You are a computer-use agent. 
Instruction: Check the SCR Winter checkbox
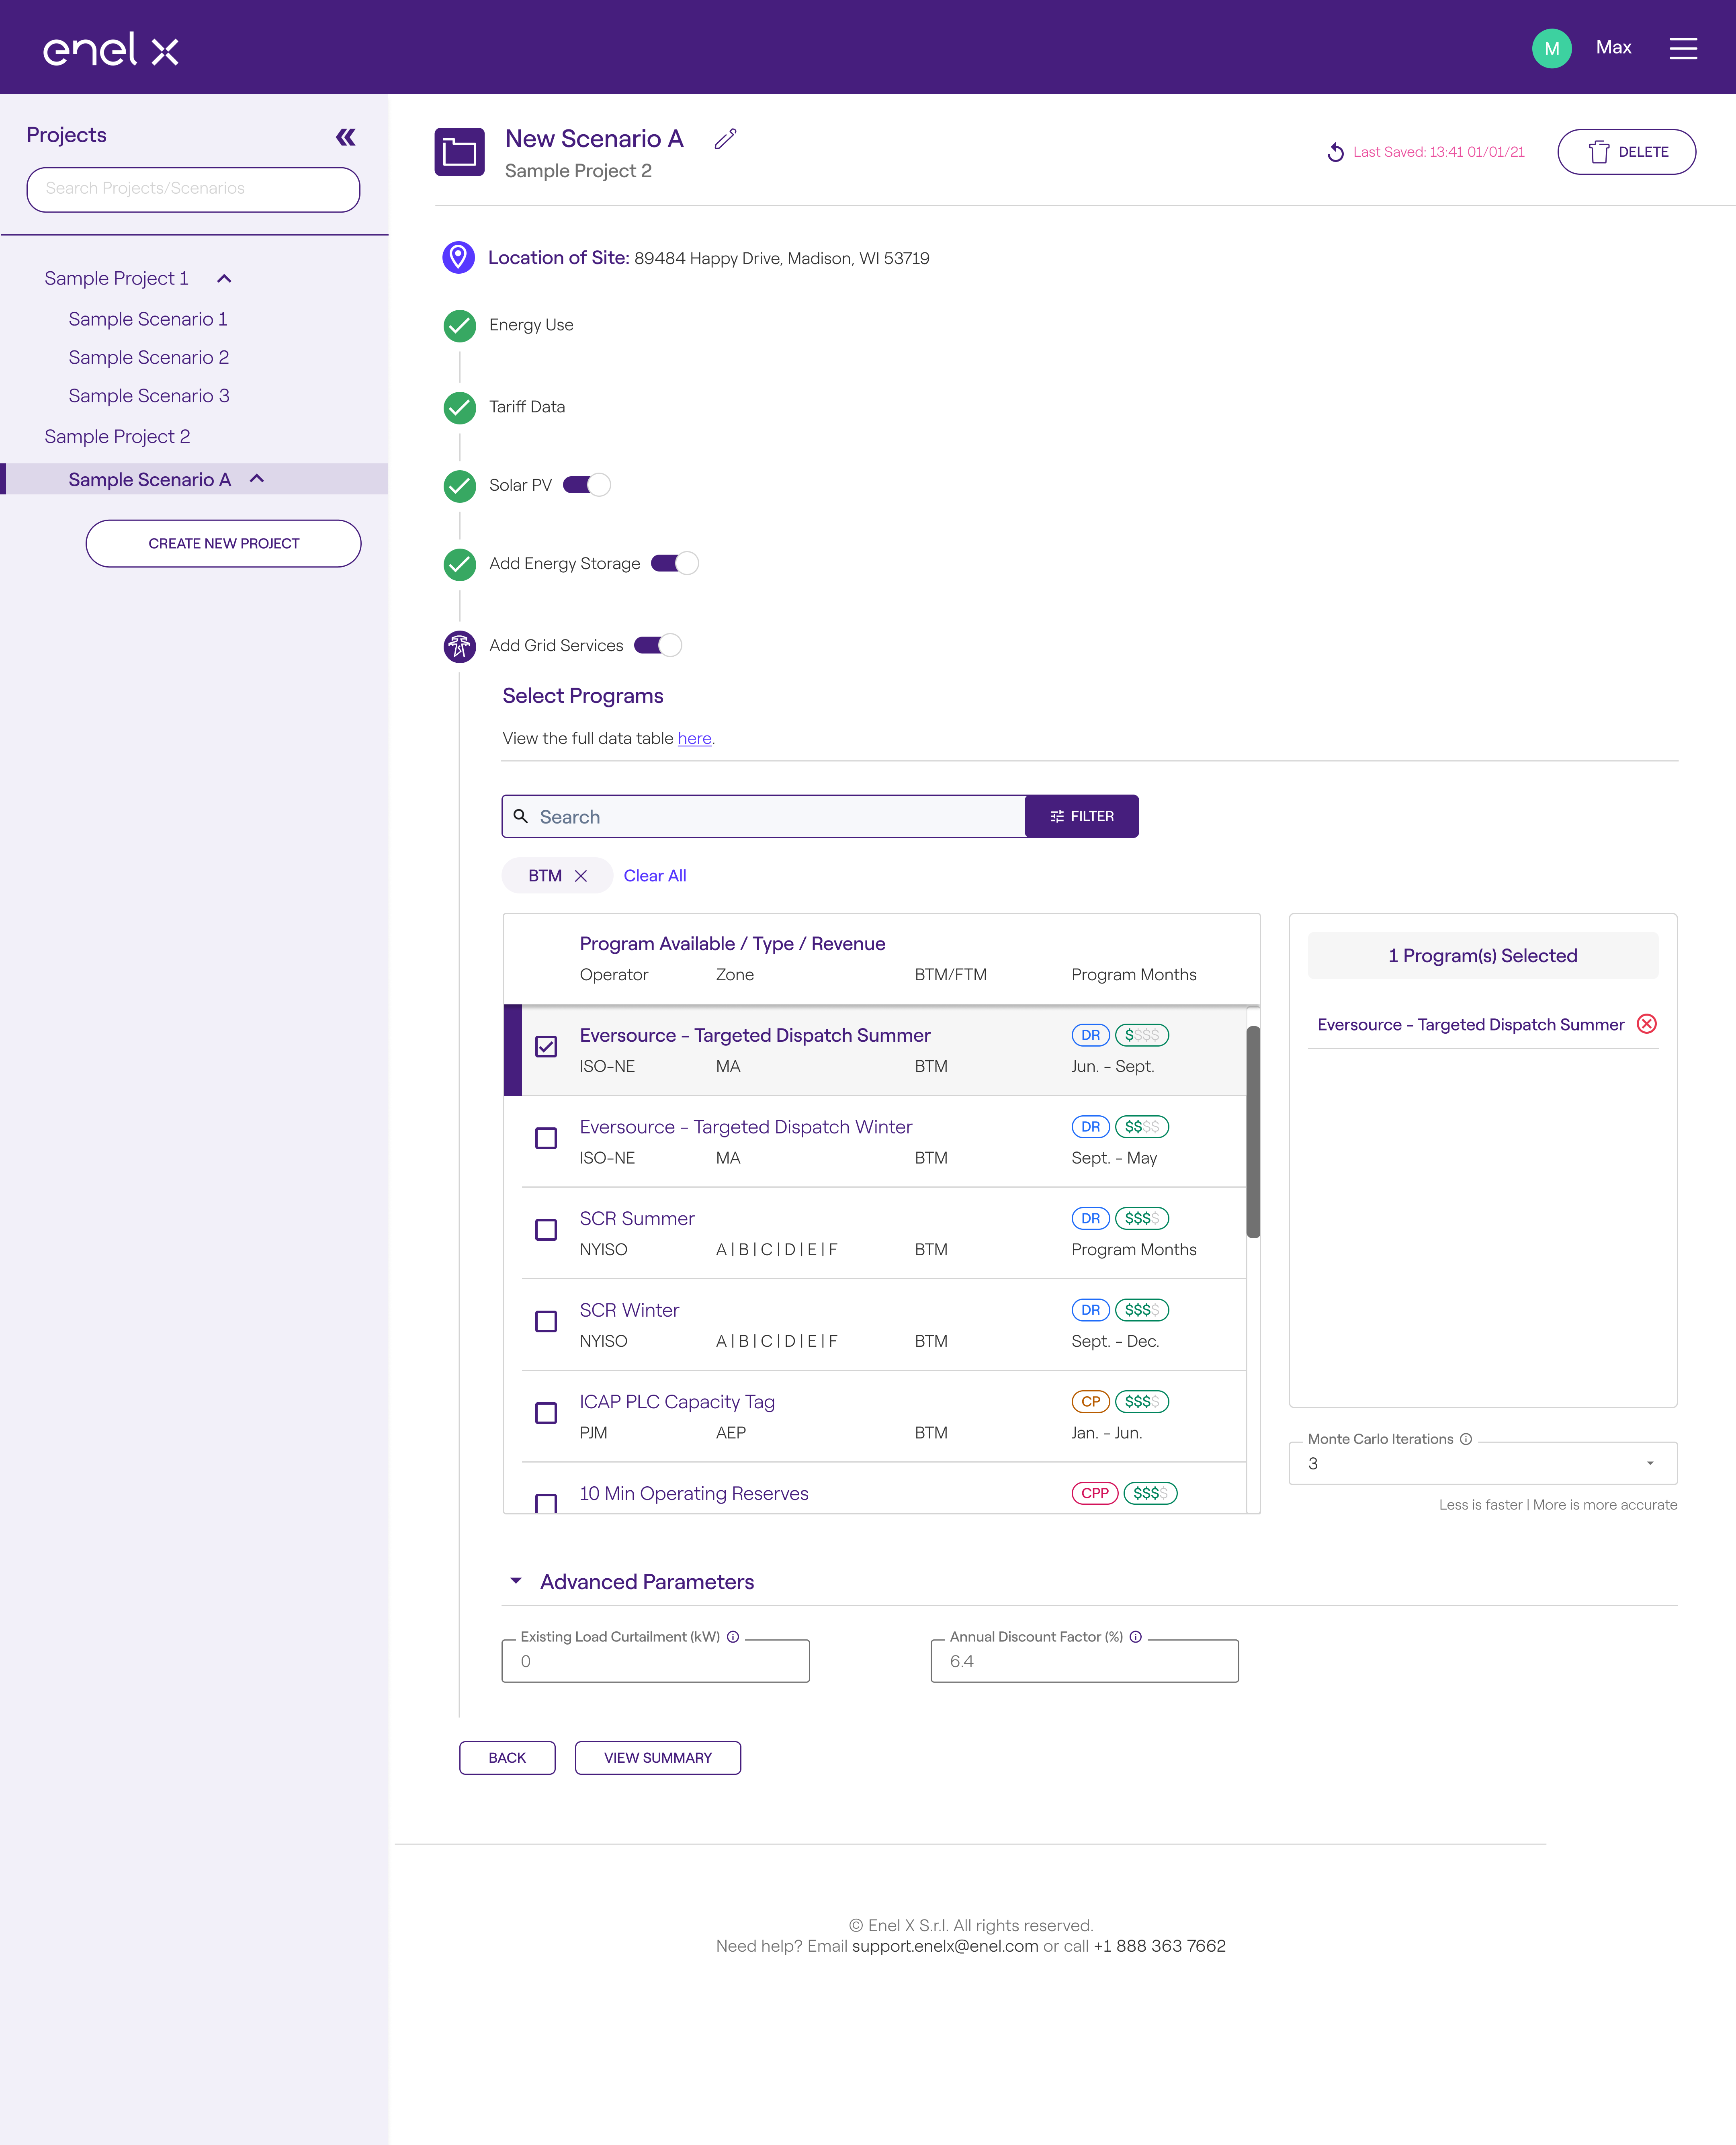546,1322
